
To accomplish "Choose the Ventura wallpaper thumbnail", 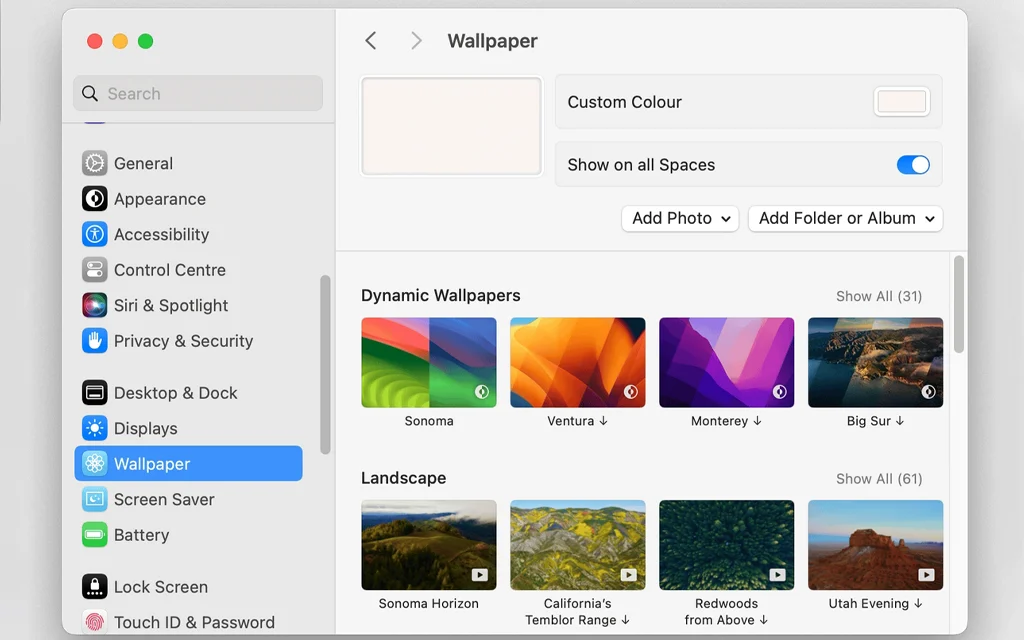I will point(577,362).
